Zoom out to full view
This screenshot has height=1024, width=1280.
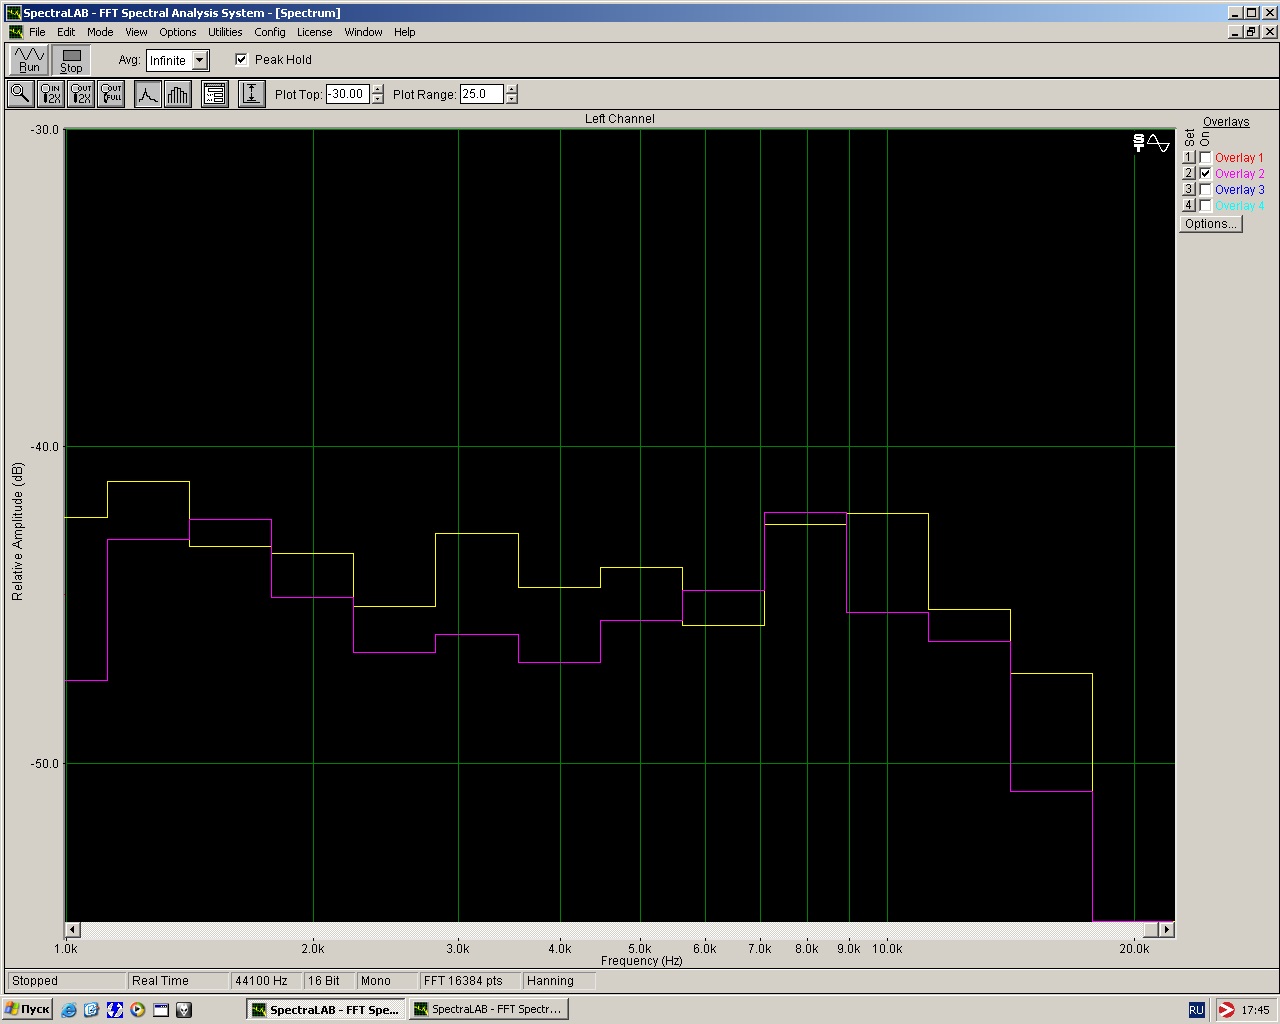coord(111,94)
